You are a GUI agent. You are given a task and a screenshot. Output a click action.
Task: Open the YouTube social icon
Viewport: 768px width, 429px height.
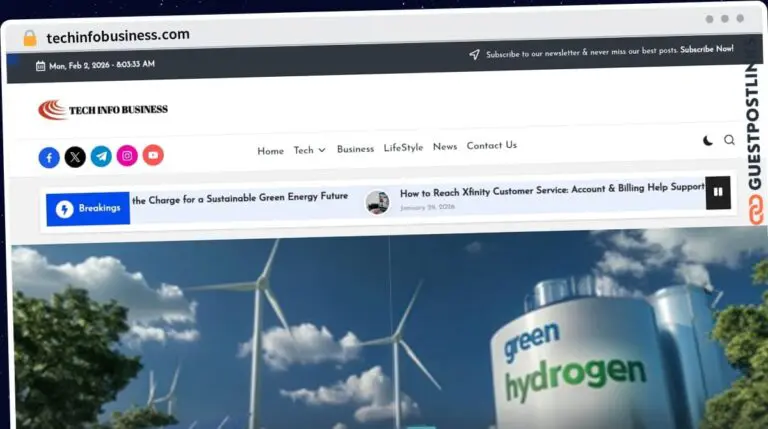point(153,155)
